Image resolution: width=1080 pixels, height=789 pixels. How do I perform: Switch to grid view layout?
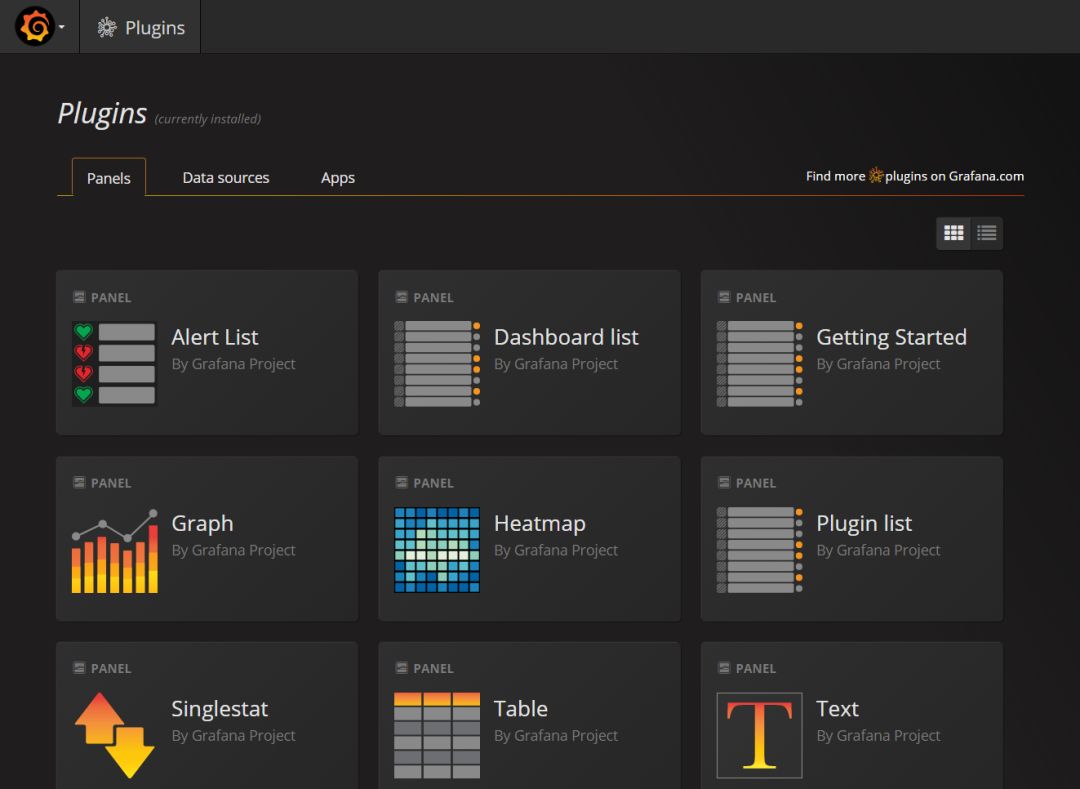point(954,233)
